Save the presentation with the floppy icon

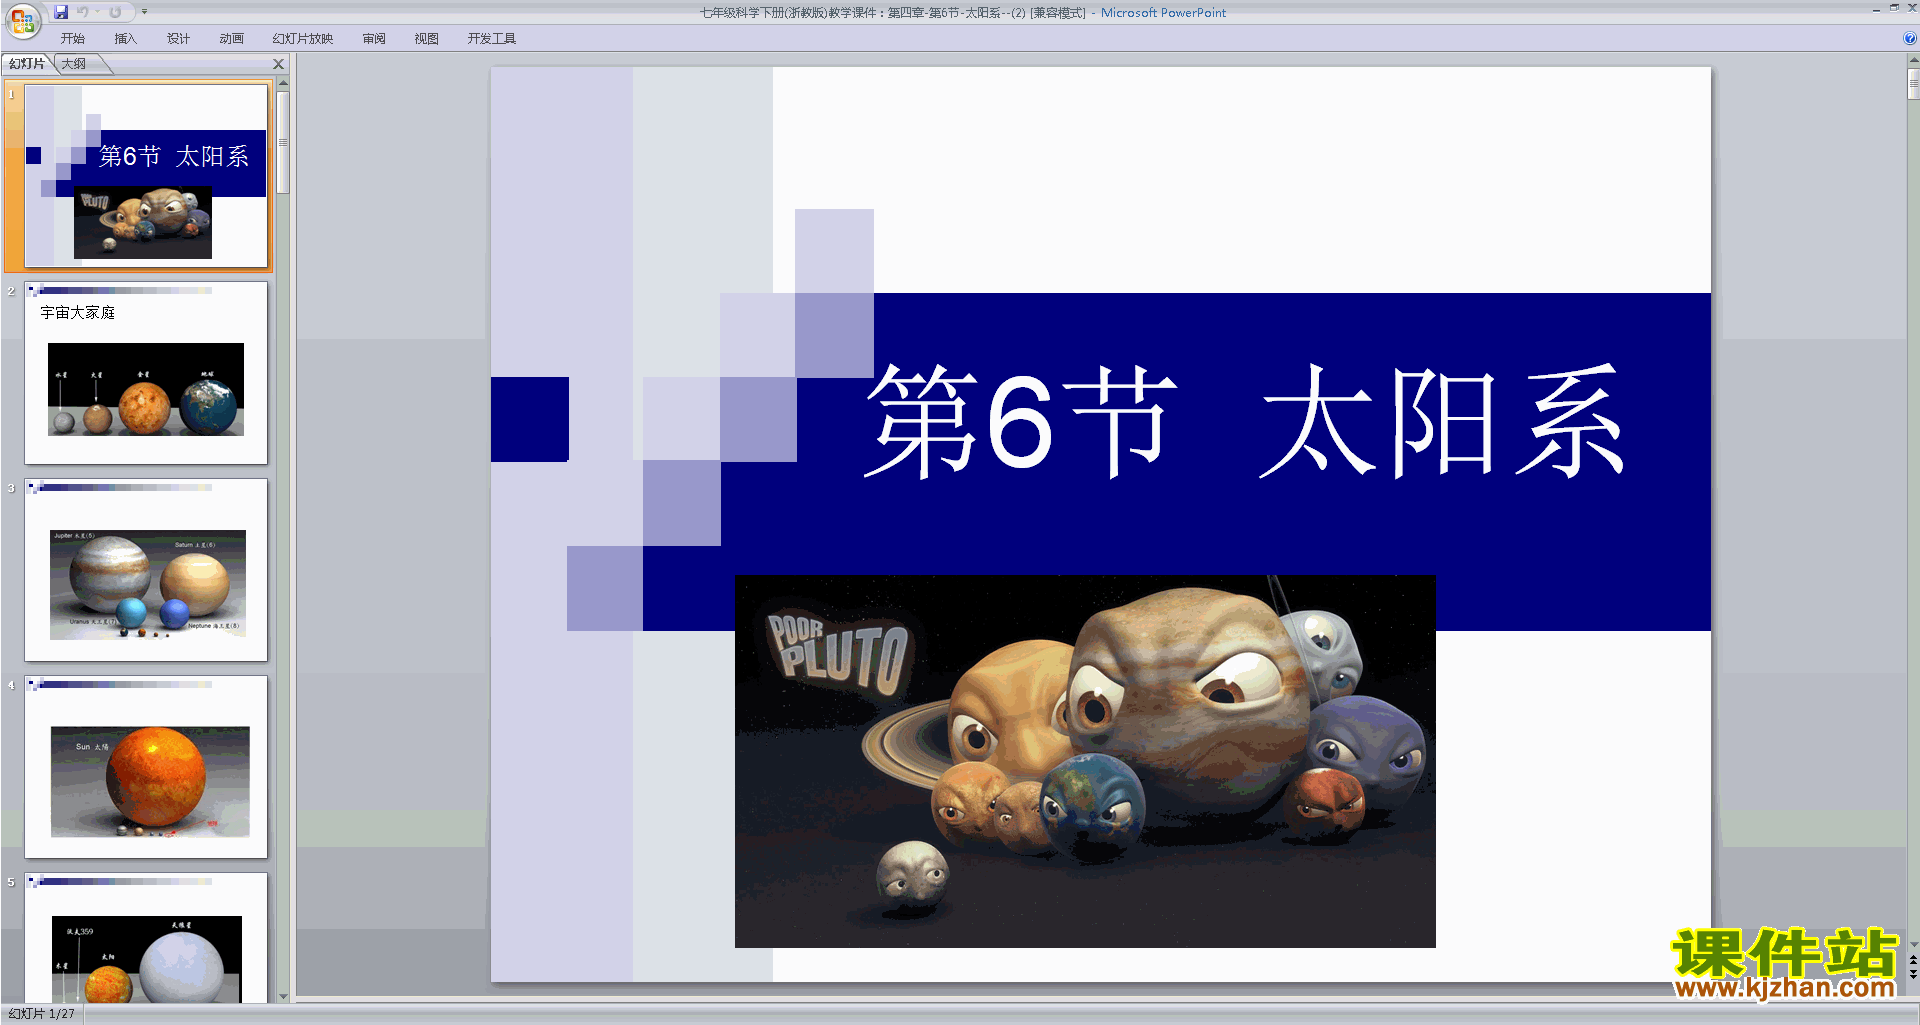[61, 12]
